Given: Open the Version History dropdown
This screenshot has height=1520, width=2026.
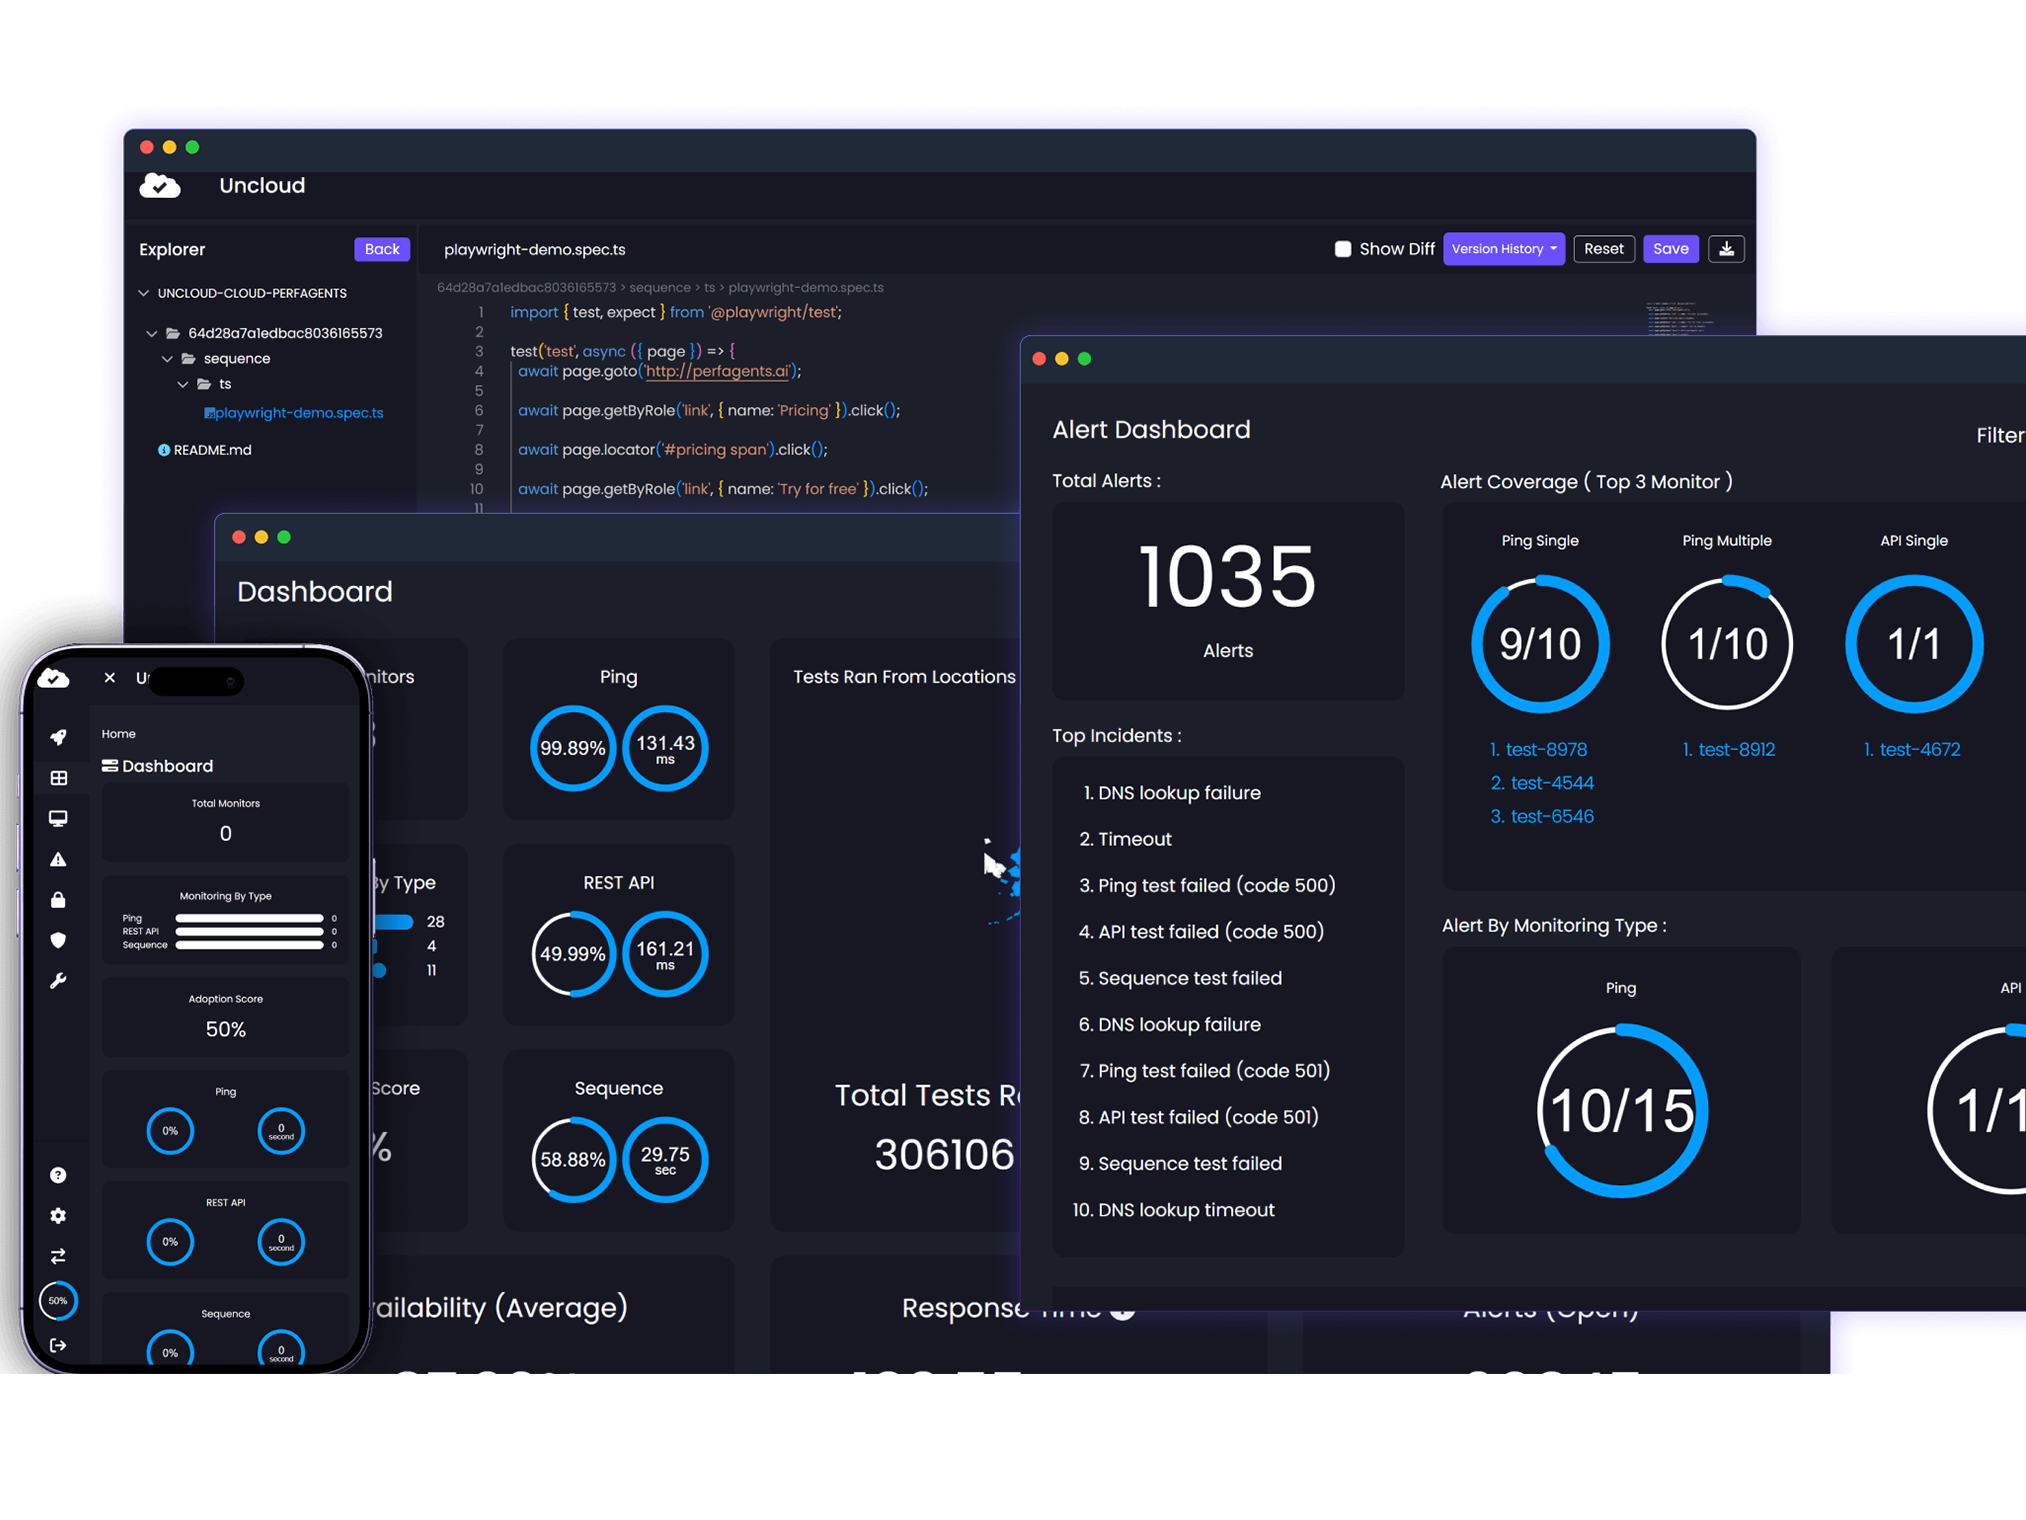Looking at the screenshot, I should click(1503, 249).
